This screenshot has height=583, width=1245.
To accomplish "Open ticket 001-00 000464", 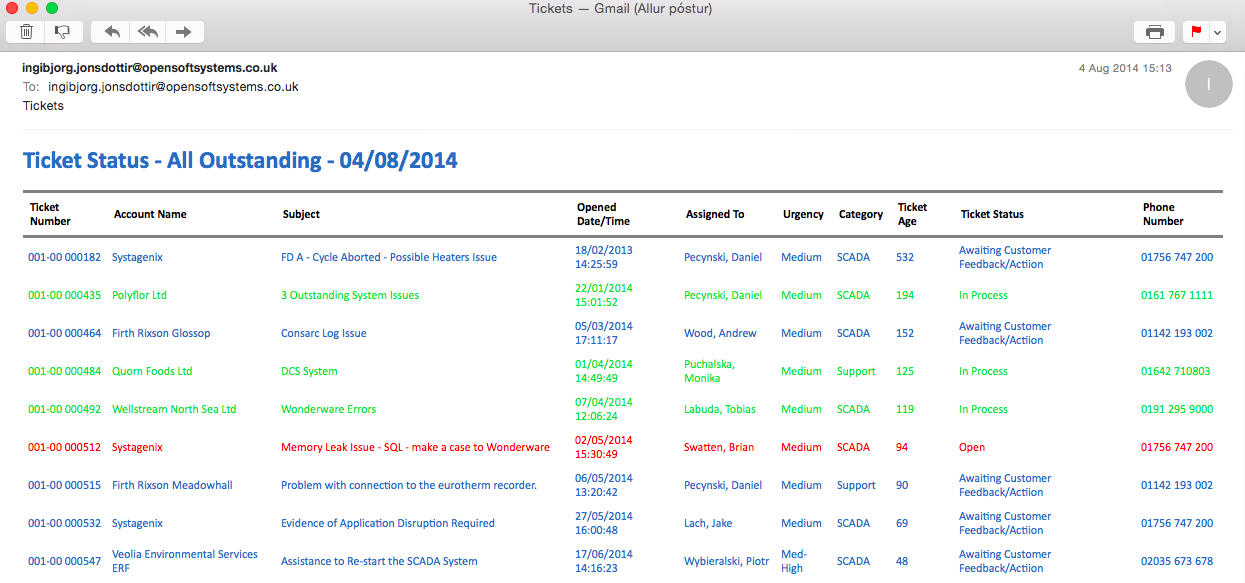I will tap(64, 333).
